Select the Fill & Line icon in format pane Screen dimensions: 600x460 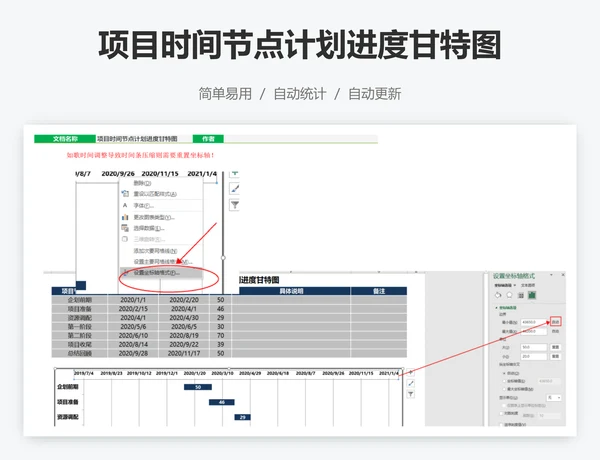pos(498,295)
